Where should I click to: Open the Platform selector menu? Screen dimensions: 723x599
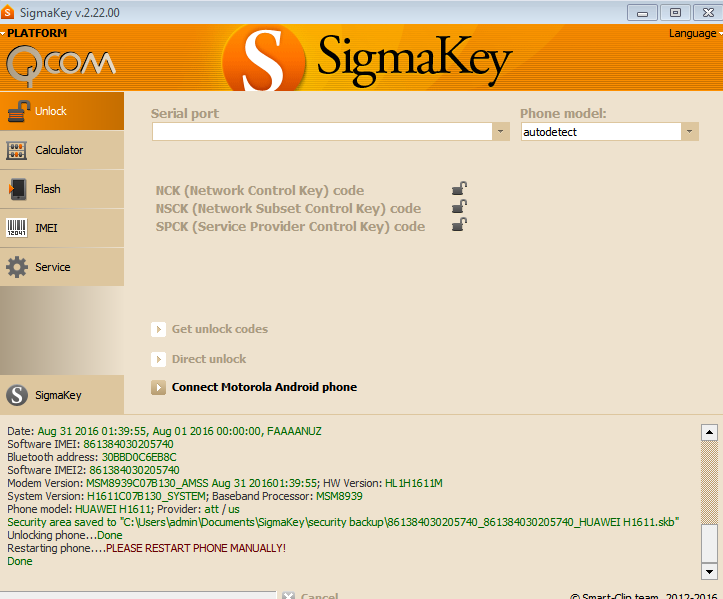[35, 33]
